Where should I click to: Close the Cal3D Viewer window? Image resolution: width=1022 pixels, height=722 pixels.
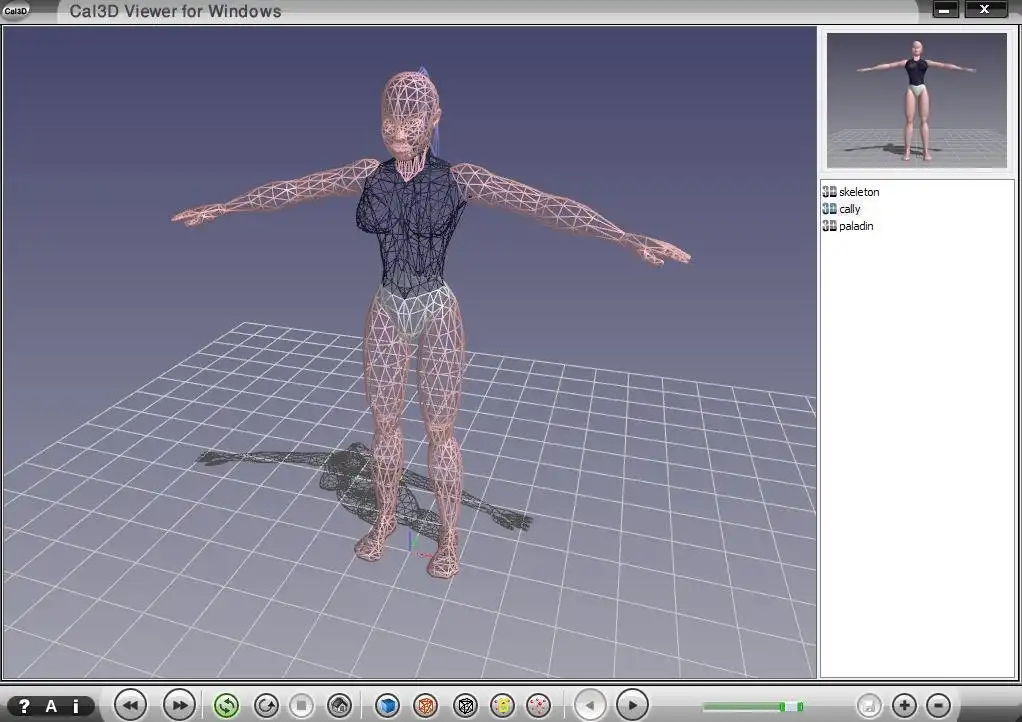[x=985, y=9]
